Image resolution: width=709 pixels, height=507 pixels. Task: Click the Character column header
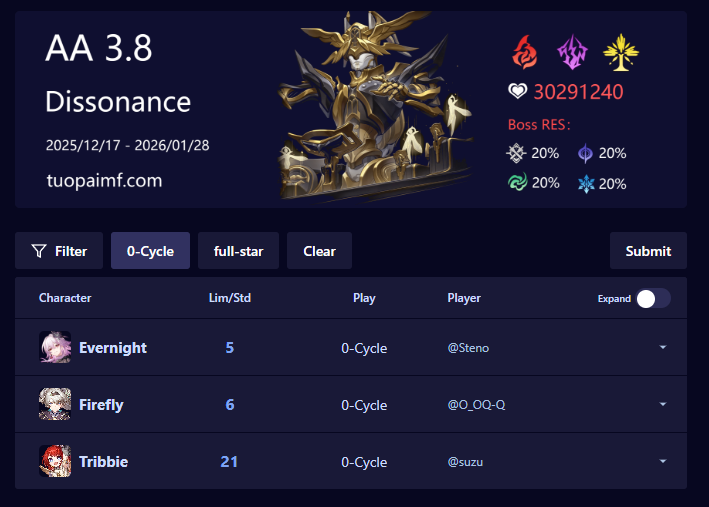click(x=65, y=298)
